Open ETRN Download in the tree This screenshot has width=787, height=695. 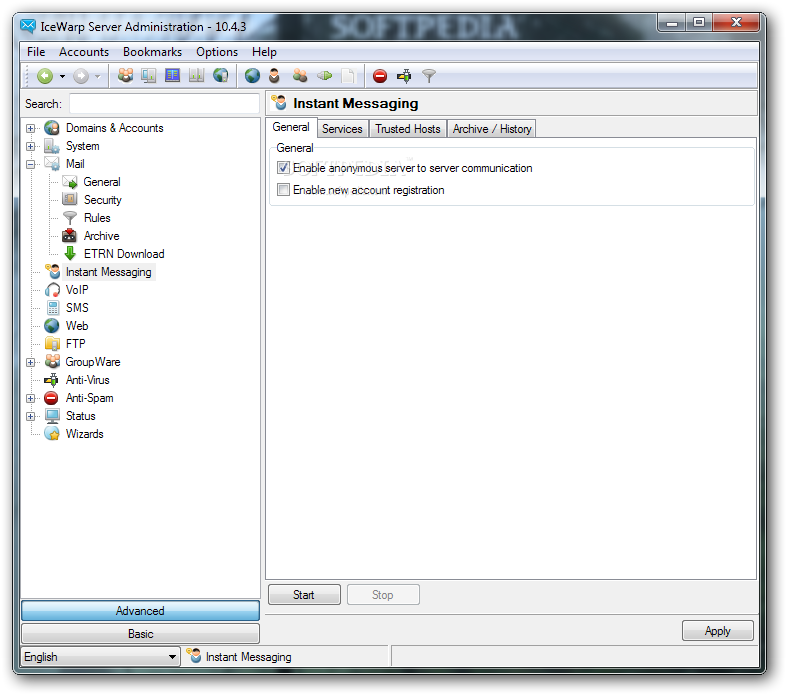tap(124, 254)
